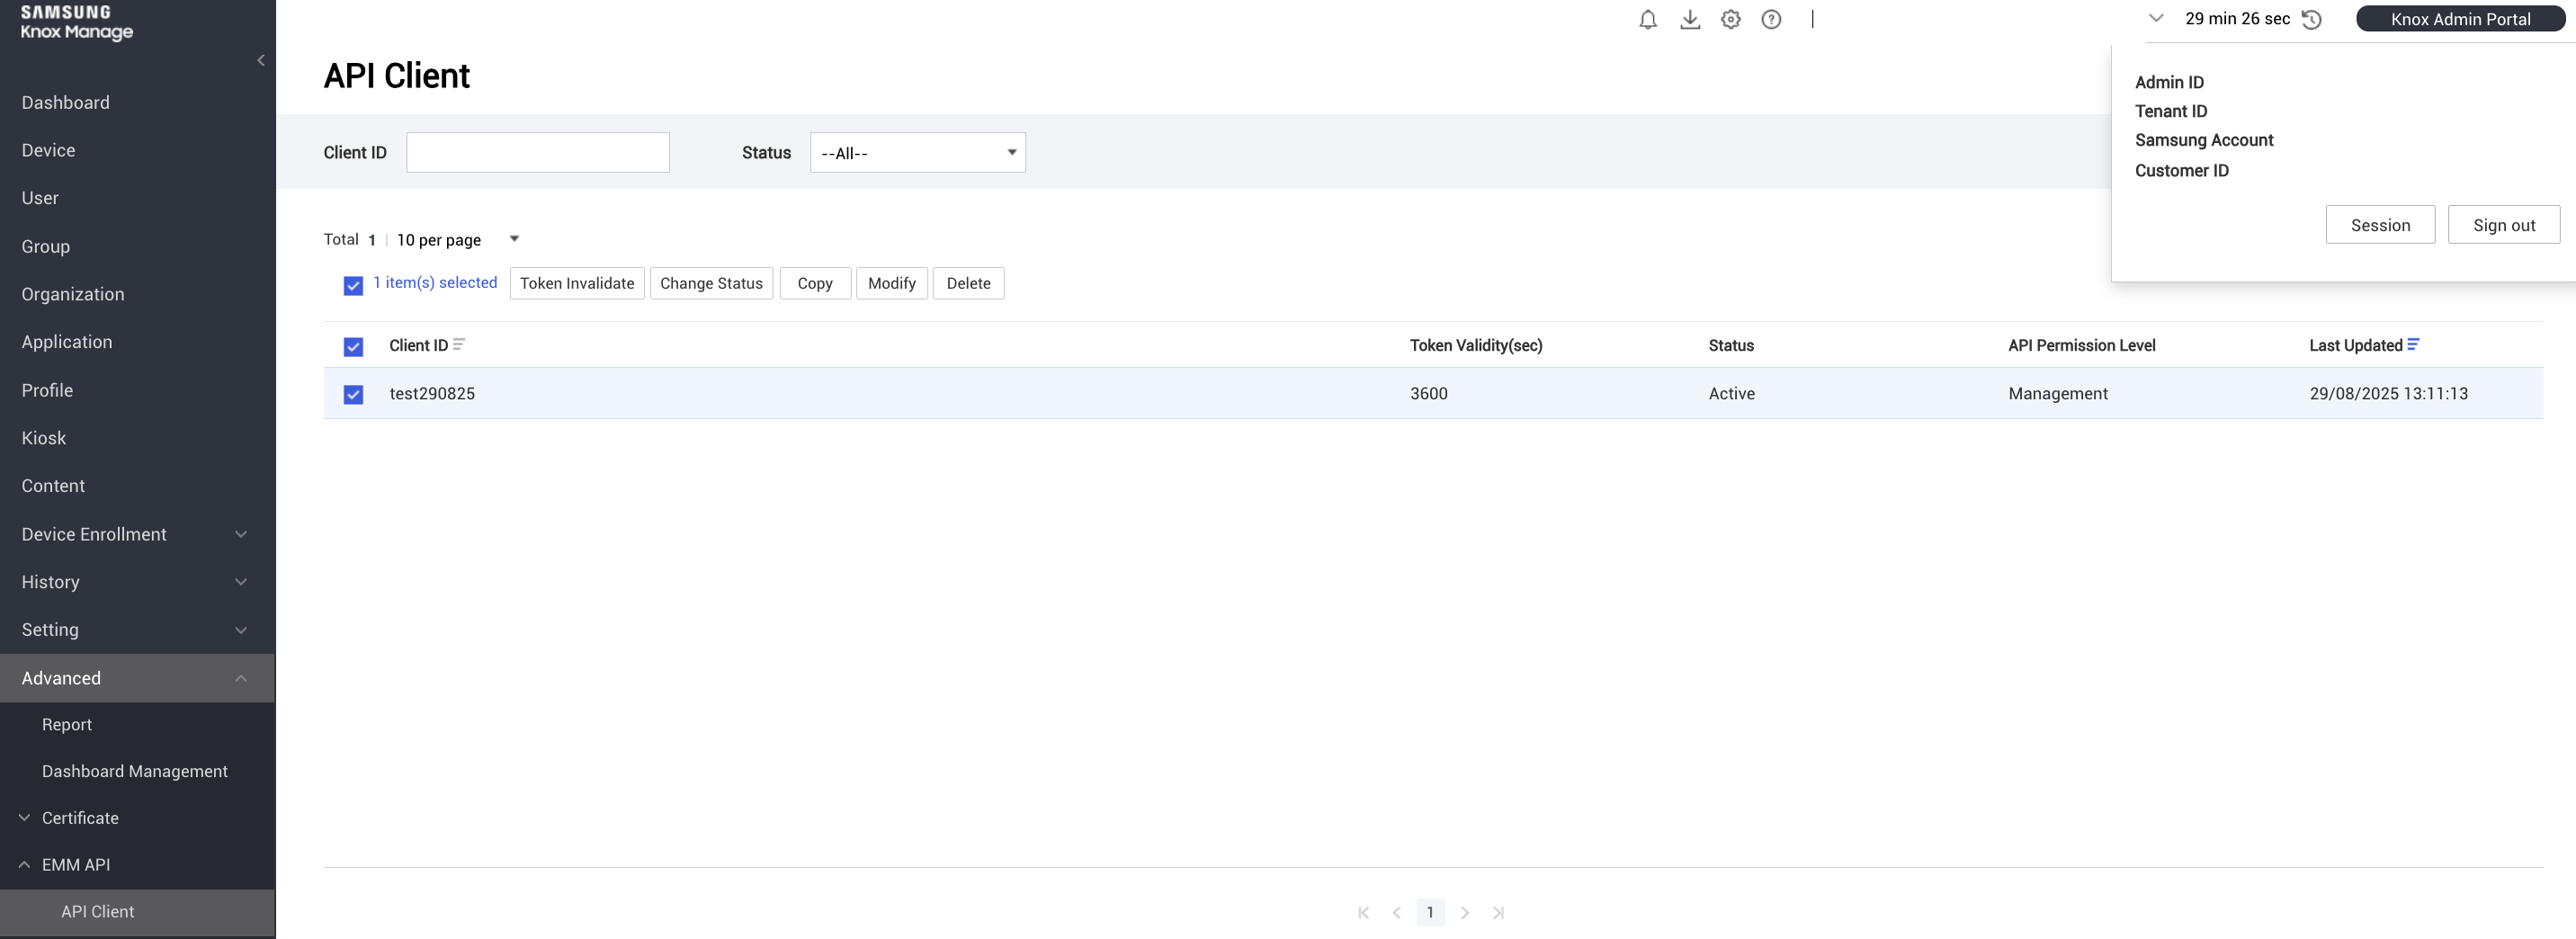Click the Token Invalidate button
The height and width of the screenshot is (939, 2576).
(576, 284)
